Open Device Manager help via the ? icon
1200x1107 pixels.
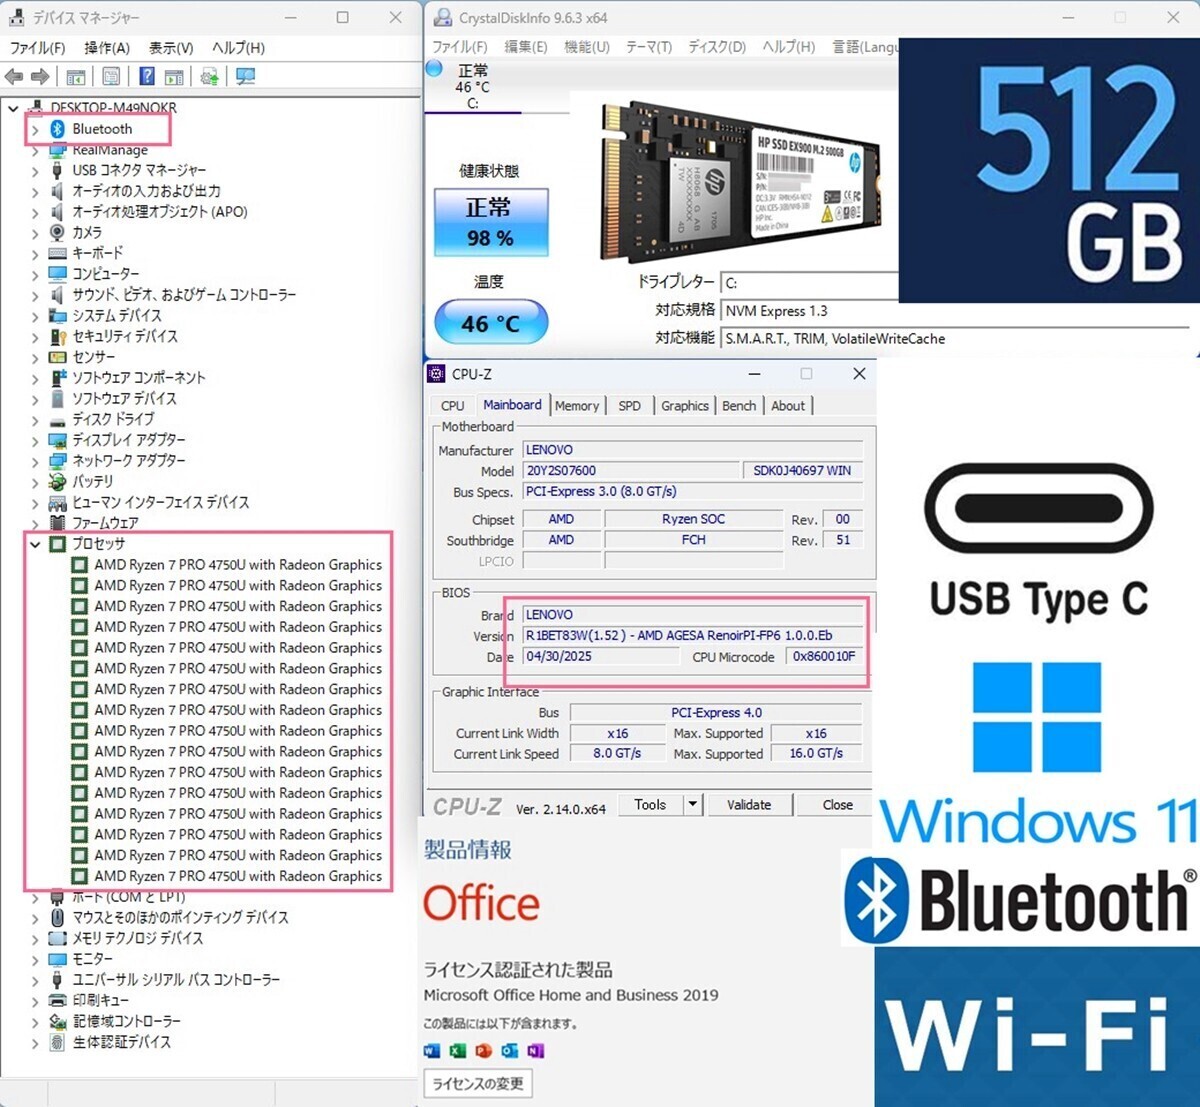point(147,76)
